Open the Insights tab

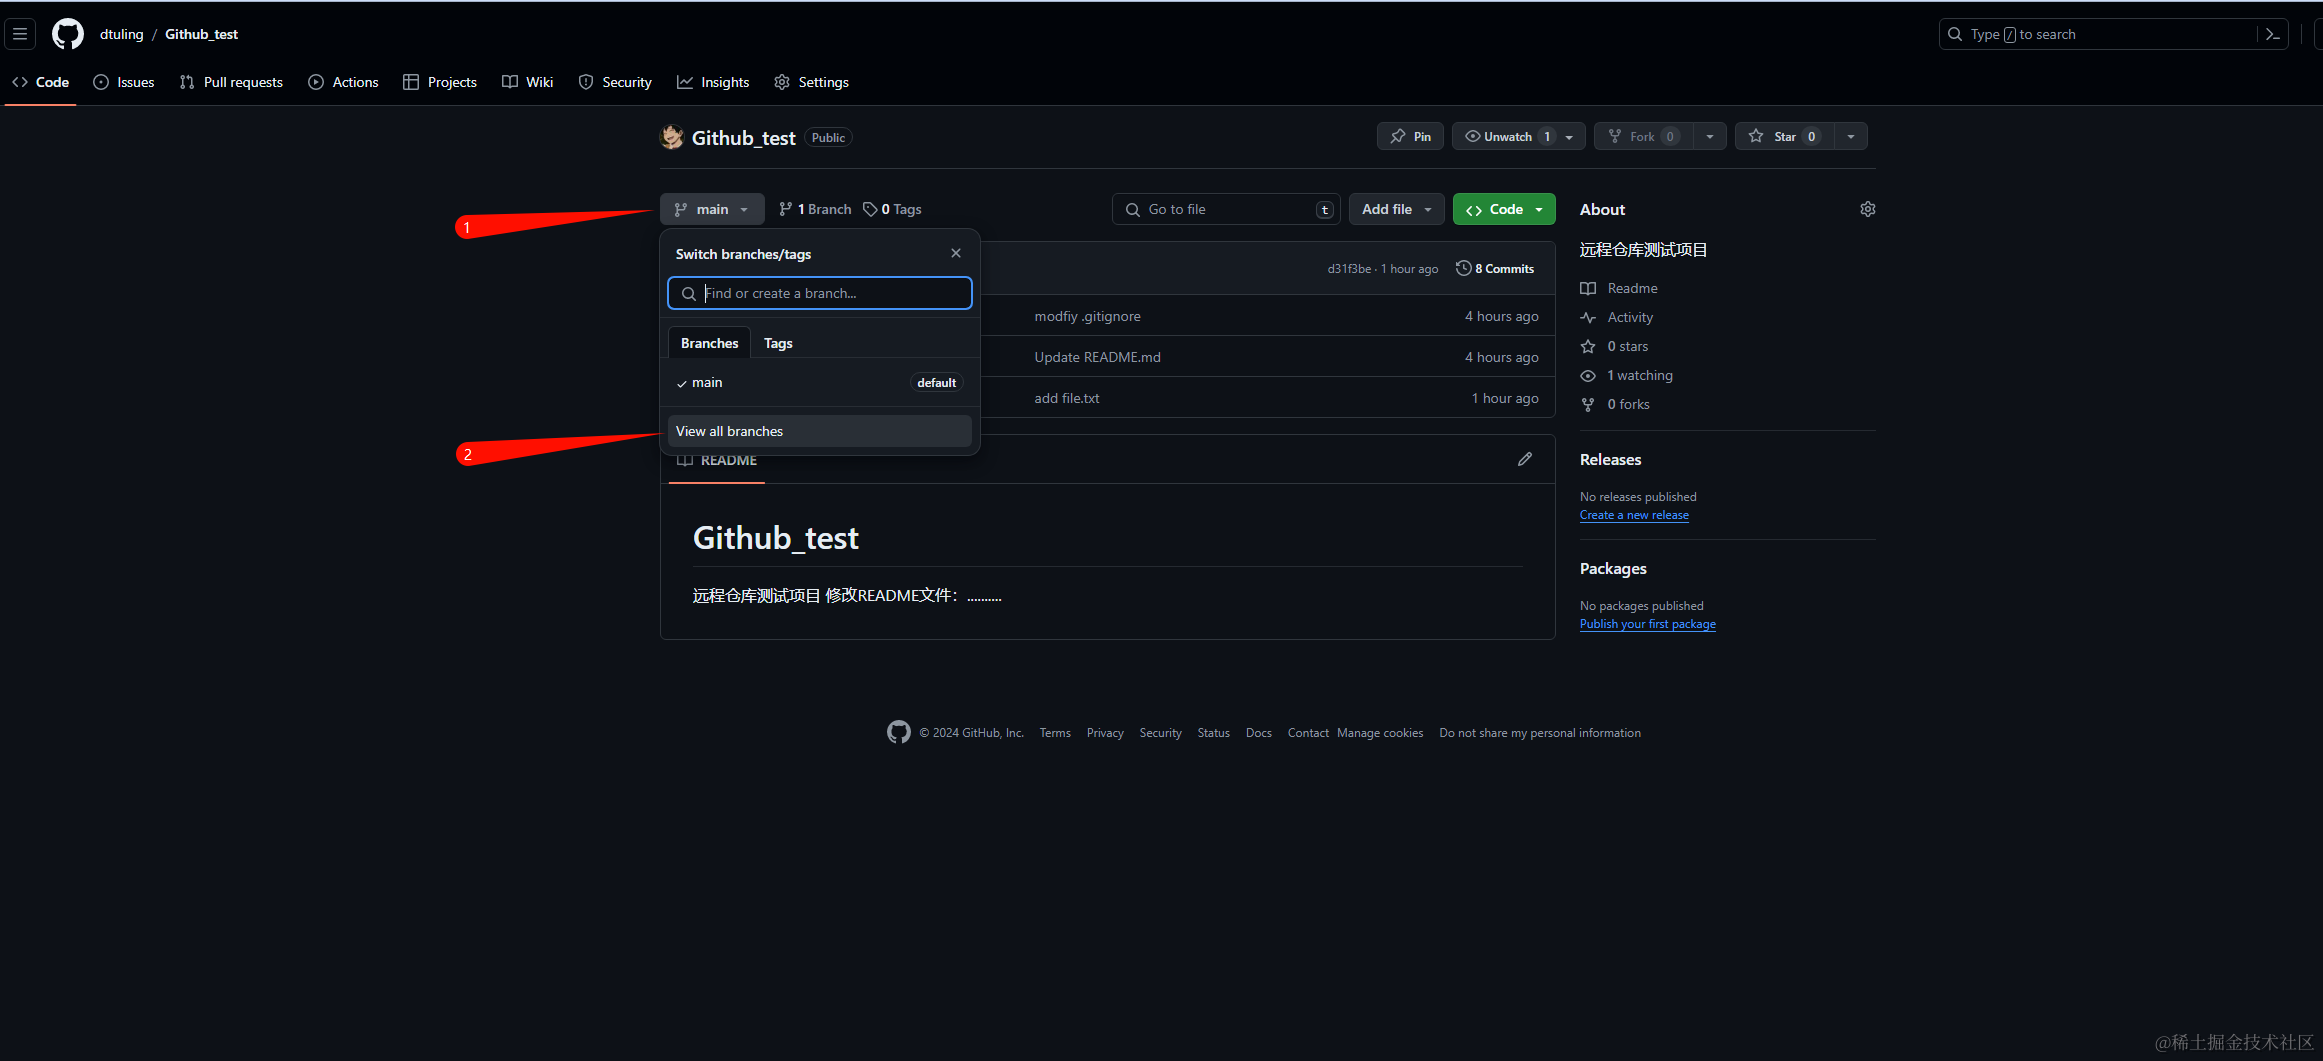click(713, 82)
